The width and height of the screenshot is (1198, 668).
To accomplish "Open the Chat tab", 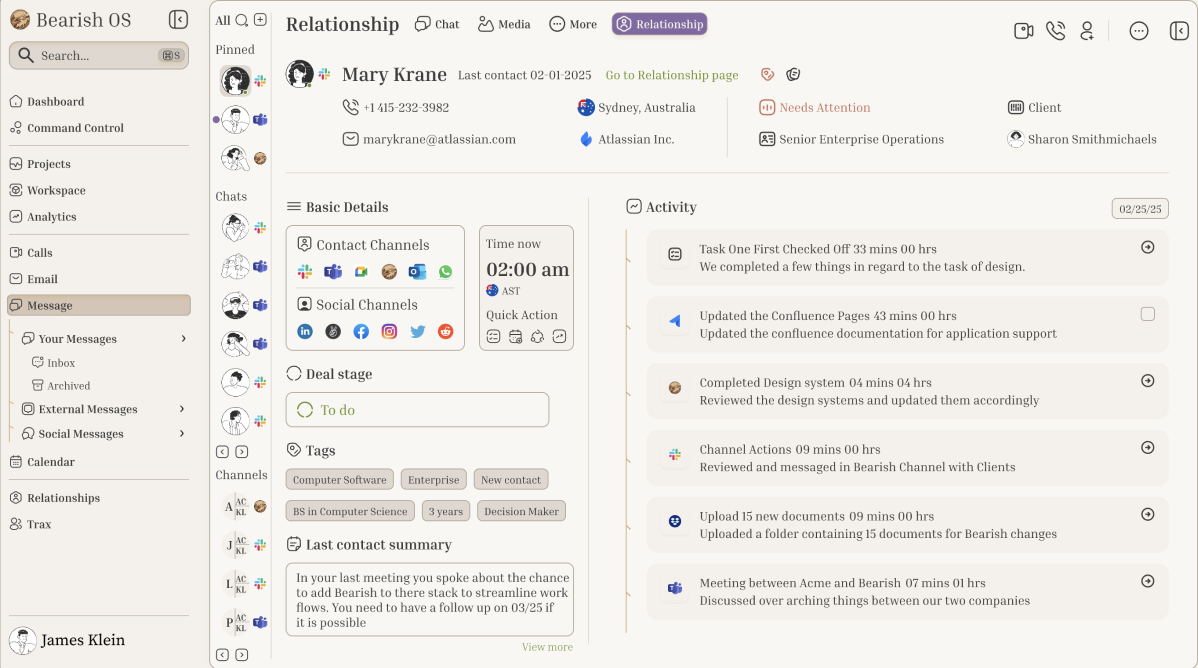I will (x=437, y=24).
